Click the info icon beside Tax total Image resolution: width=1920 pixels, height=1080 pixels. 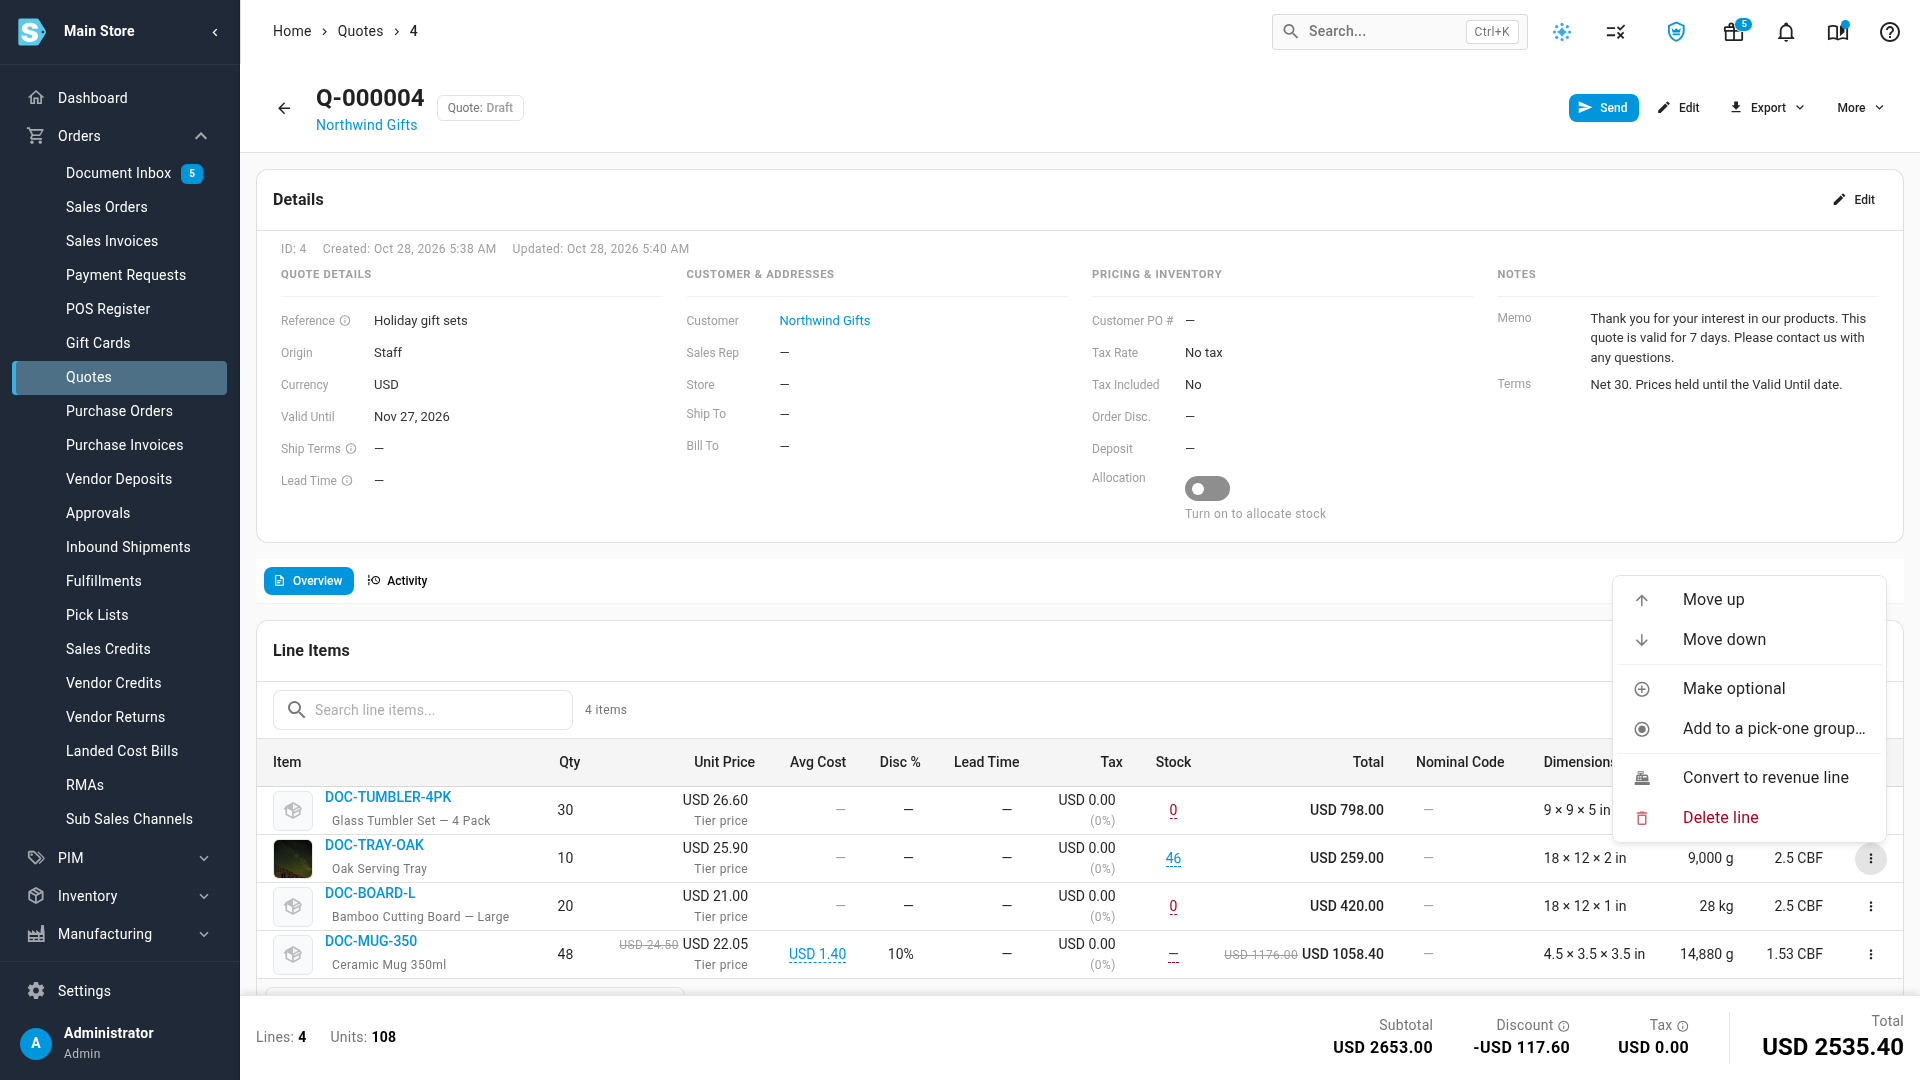tap(1683, 1026)
